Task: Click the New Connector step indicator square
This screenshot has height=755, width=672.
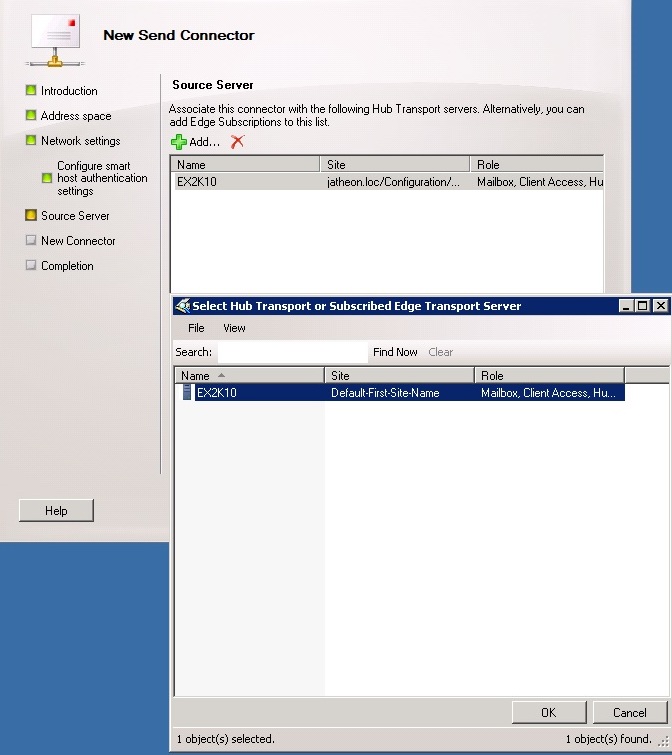Action: pyautogui.click(x=31, y=240)
